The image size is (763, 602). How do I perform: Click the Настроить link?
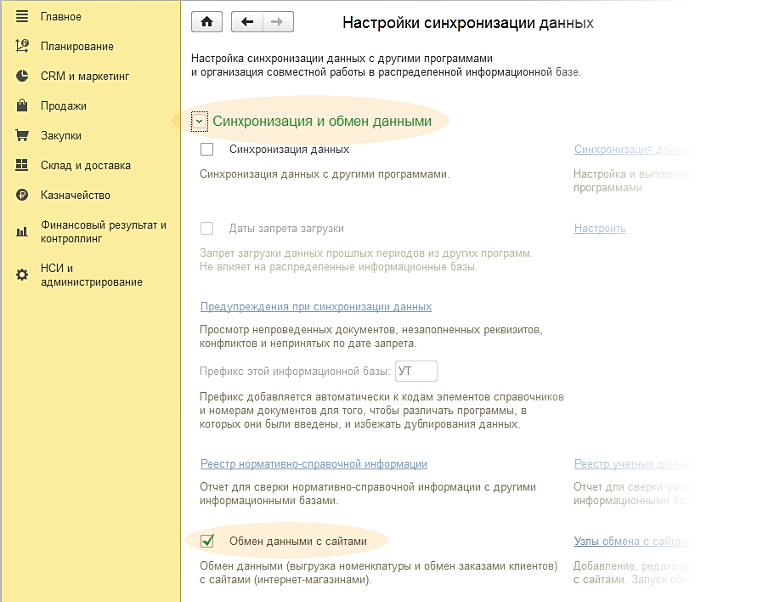tap(600, 229)
